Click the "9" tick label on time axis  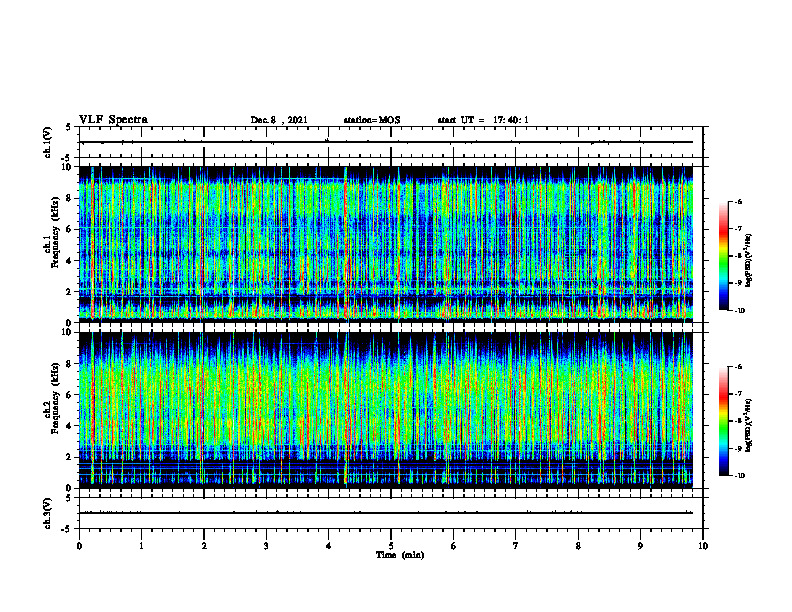tap(640, 546)
